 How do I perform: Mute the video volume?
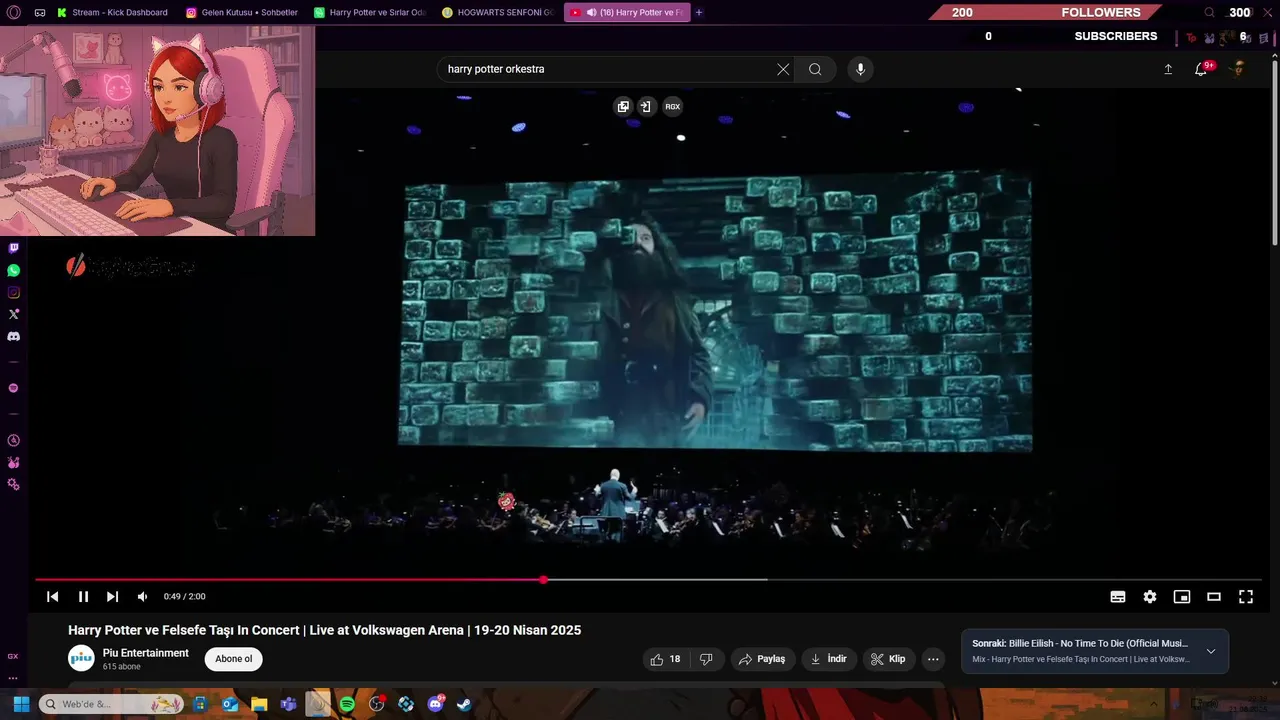pyautogui.click(x=142, y=596)
